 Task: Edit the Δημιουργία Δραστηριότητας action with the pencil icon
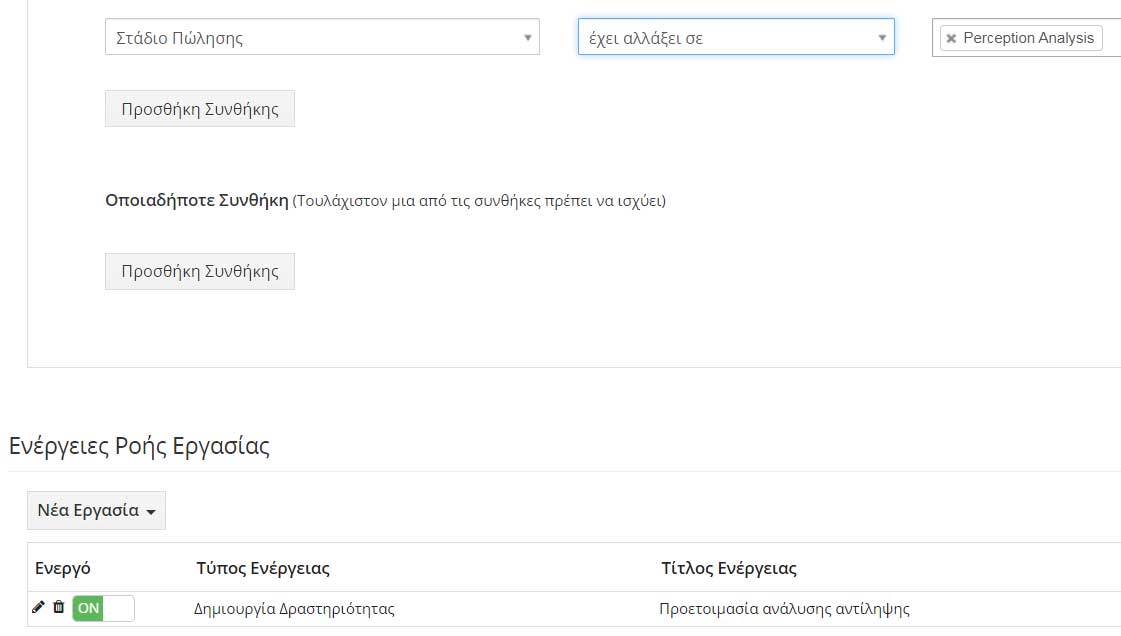[38, 607]
